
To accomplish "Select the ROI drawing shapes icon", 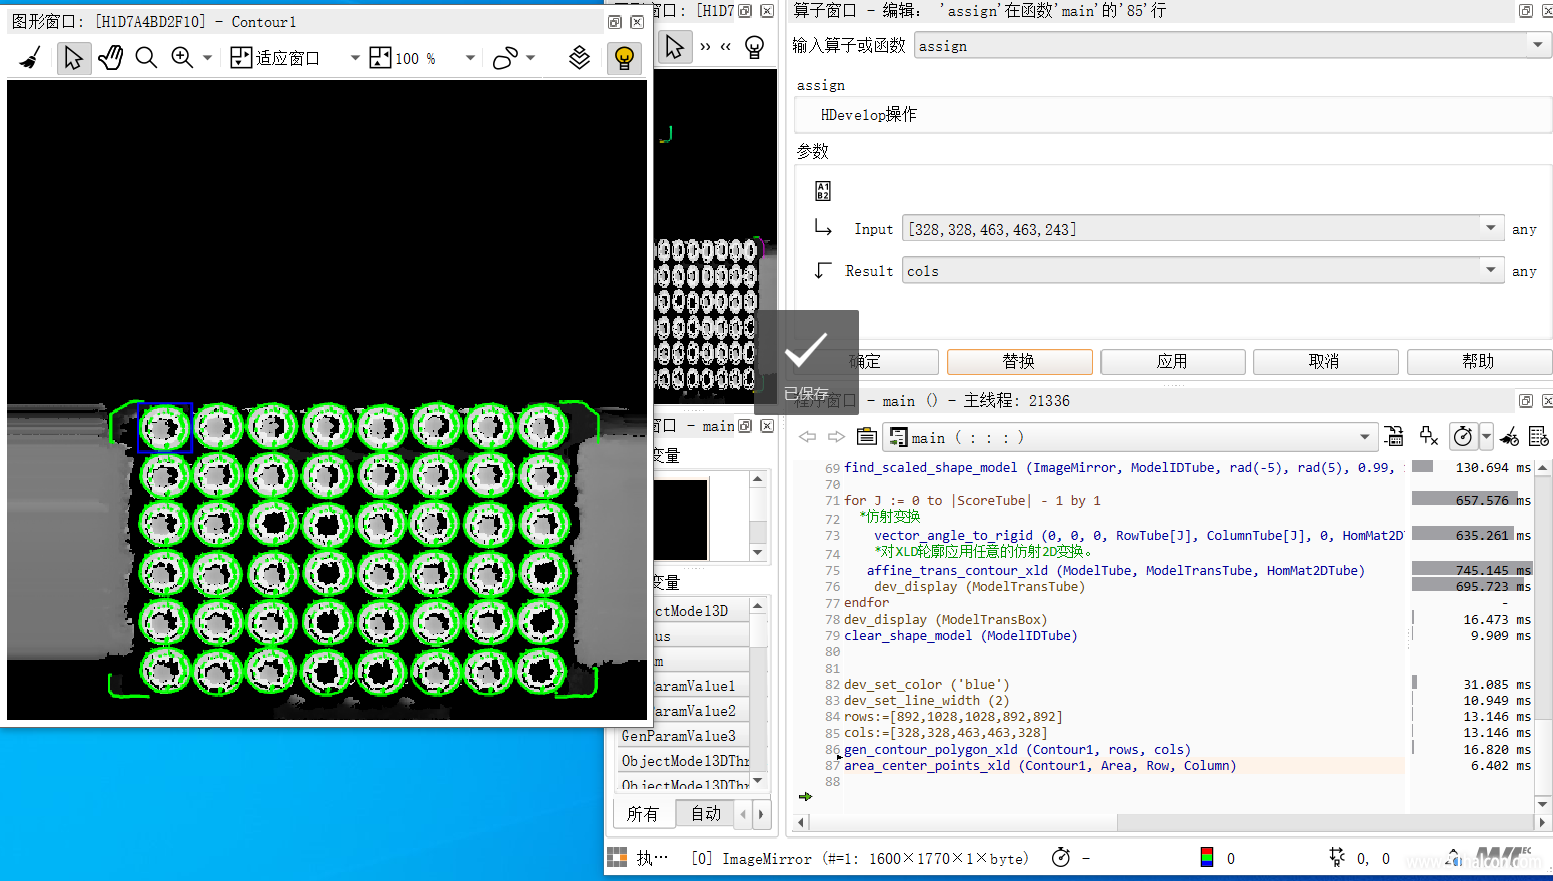I will coord(505,58).
